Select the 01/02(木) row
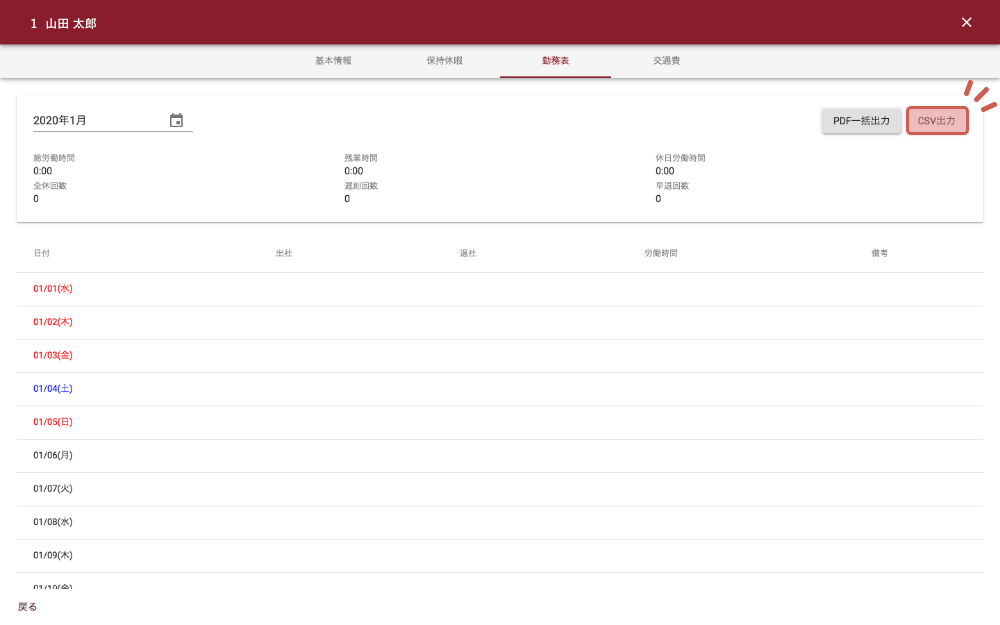Screen dimensions: 1000x625 coord(53,322)
